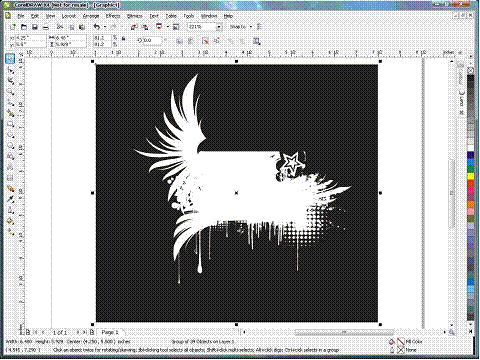The image size is (480, 360).
Task: Pick the yellow swatch in color palette
Action: tap(470, 176)
